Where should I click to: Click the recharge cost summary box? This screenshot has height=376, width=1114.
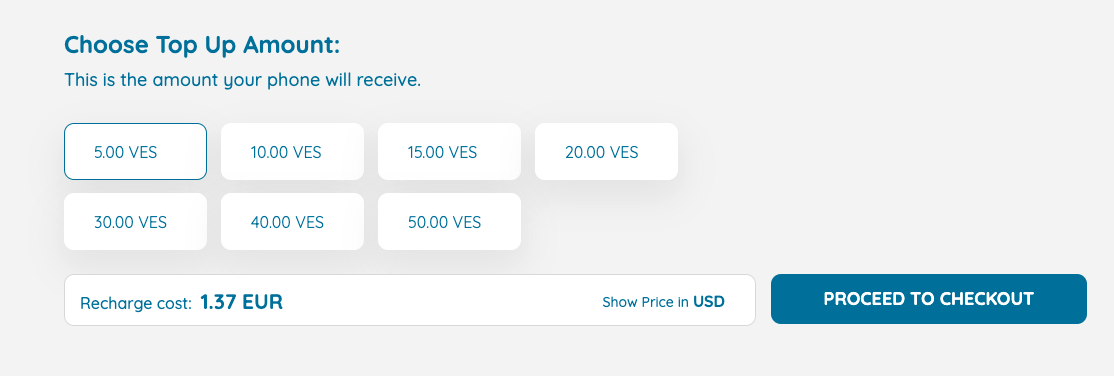coord(410,300)
